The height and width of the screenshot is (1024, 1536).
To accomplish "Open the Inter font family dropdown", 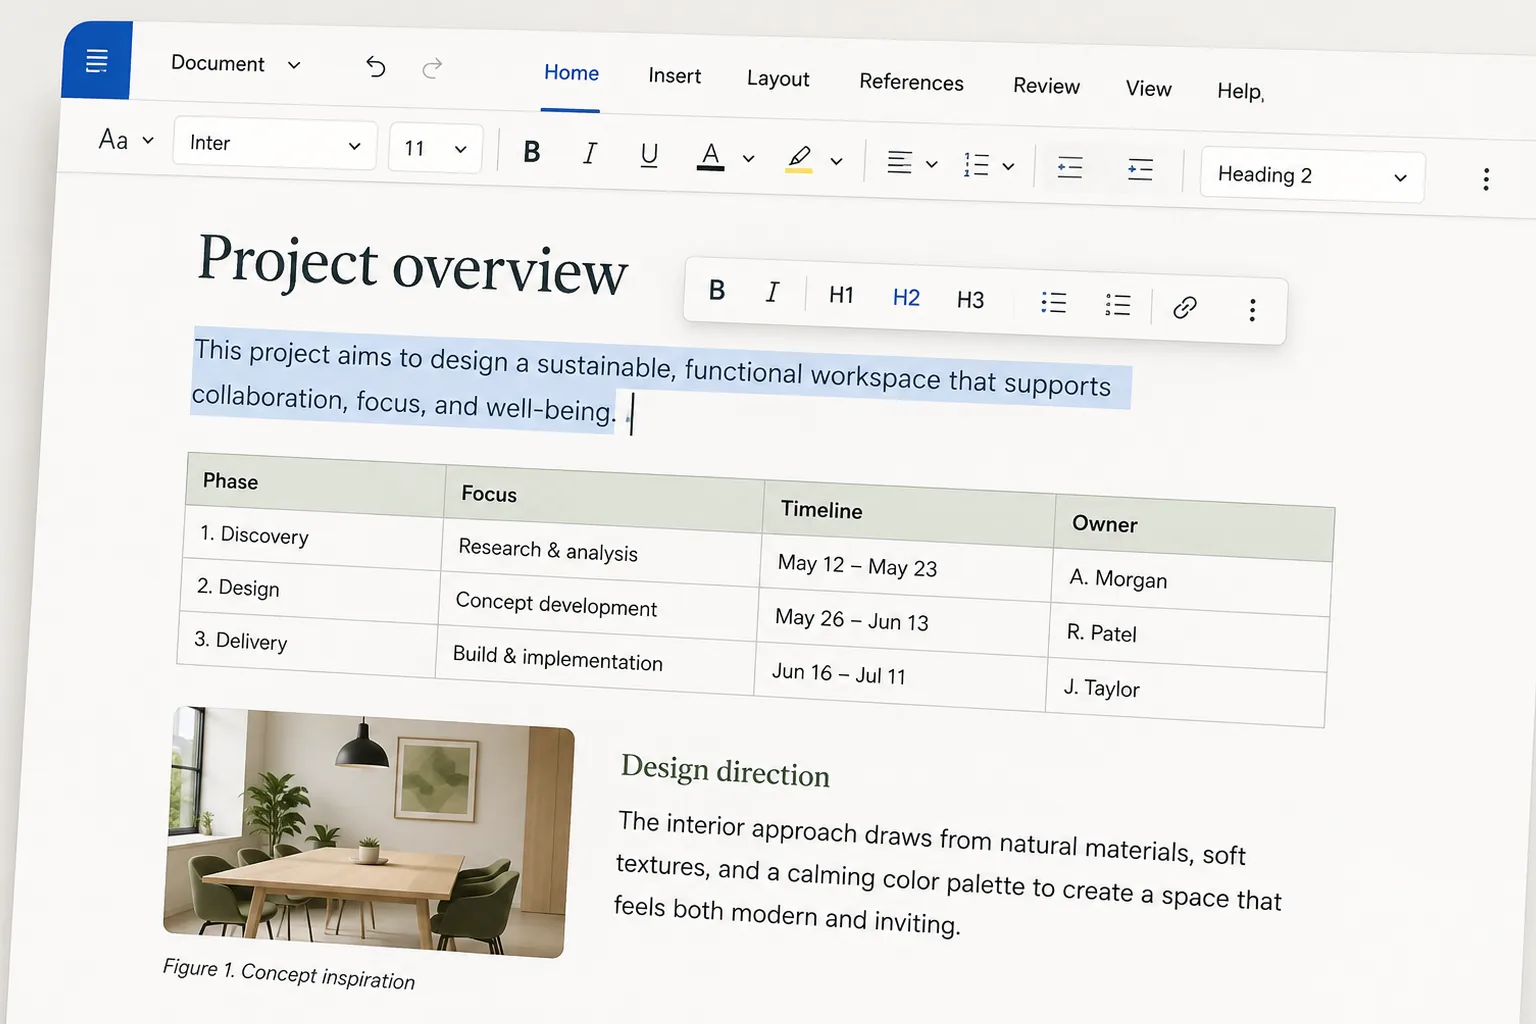I will pyautogui.click(x=275, y=144).
